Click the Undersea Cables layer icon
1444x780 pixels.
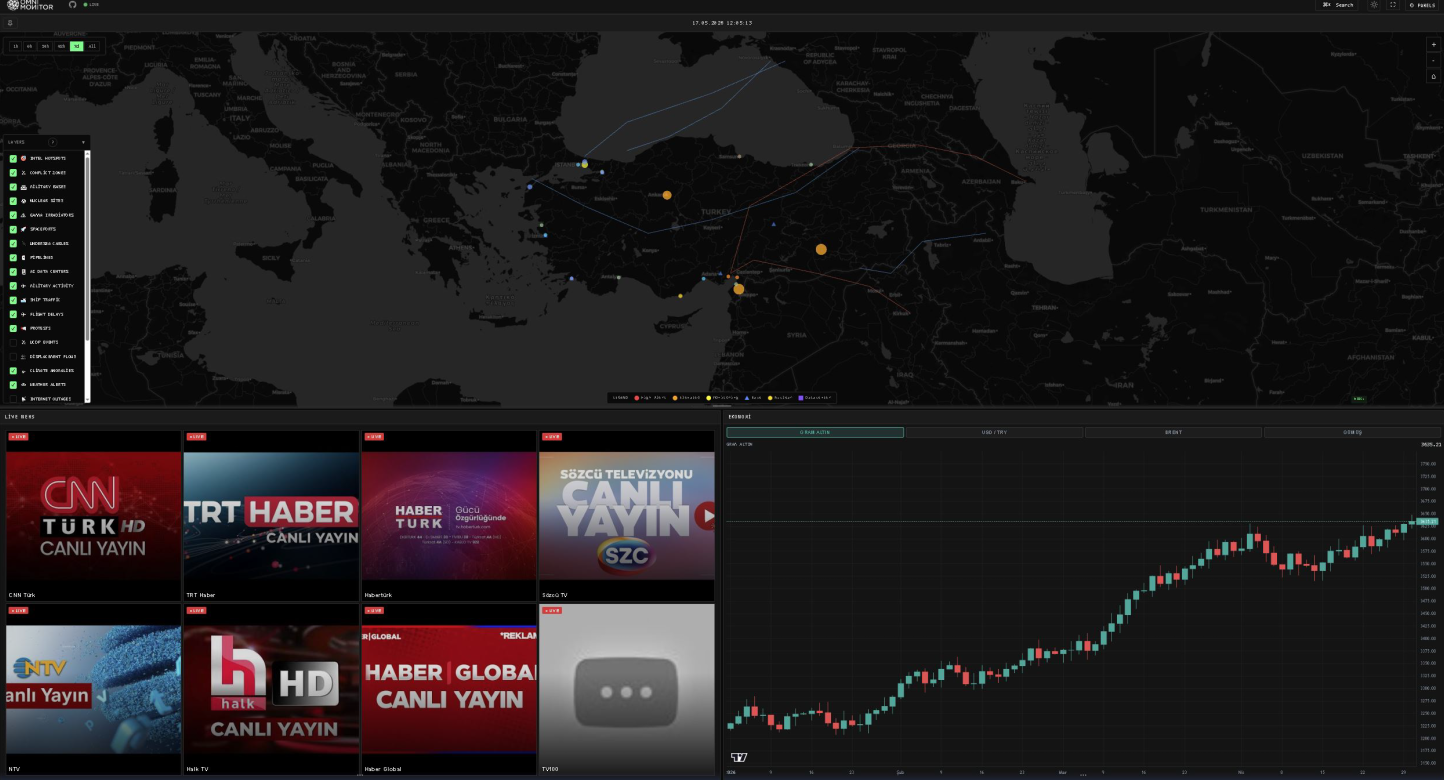[x=23, y=243]
